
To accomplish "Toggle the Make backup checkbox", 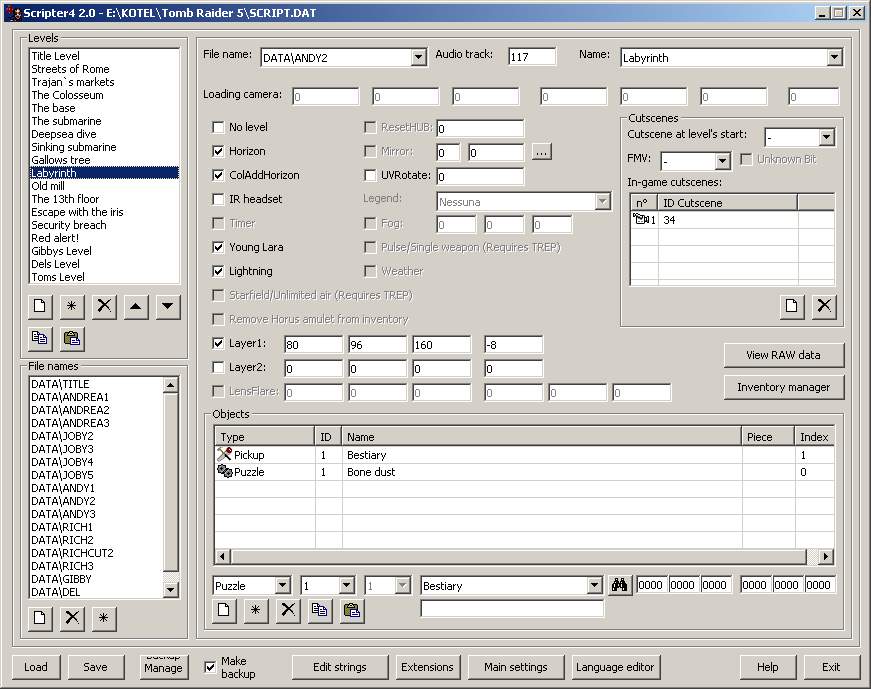I will click(x=210, y=667).
